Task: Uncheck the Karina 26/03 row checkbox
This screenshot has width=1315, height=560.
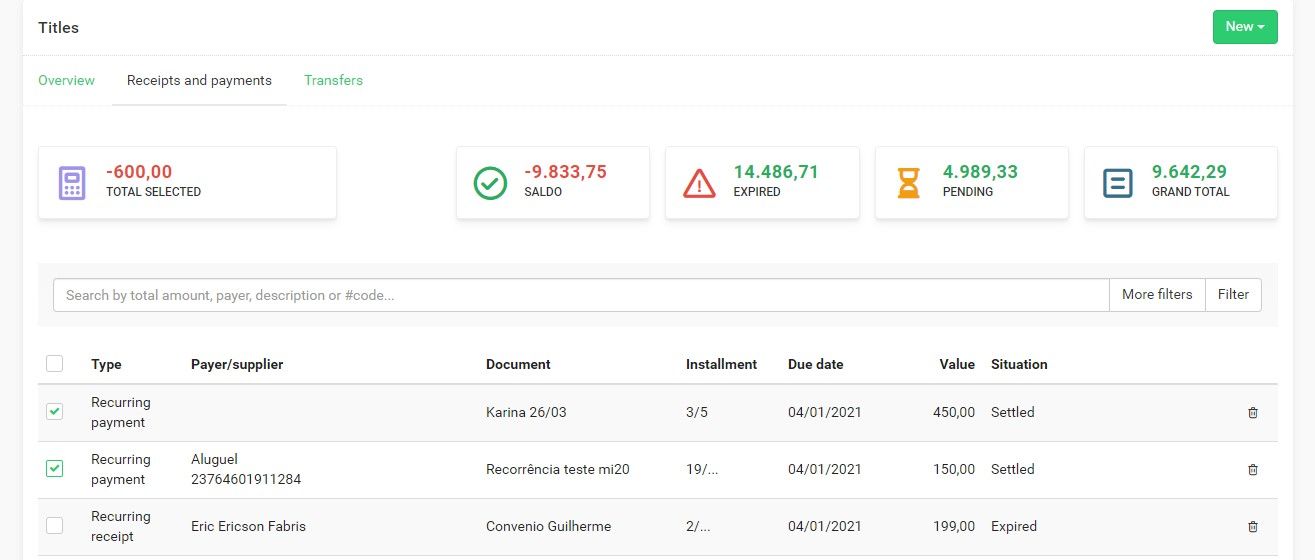Action: tap(54, 412)
